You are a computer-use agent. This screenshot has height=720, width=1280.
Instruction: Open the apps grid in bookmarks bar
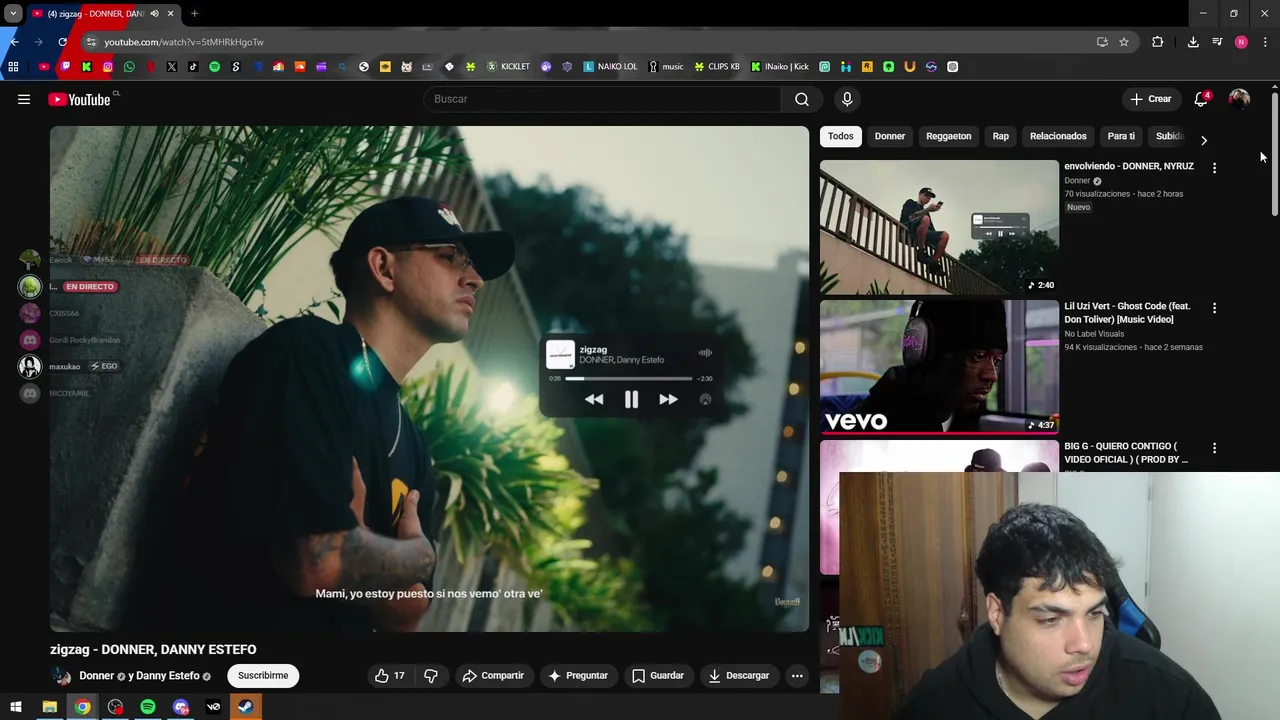tap(13, 67)
